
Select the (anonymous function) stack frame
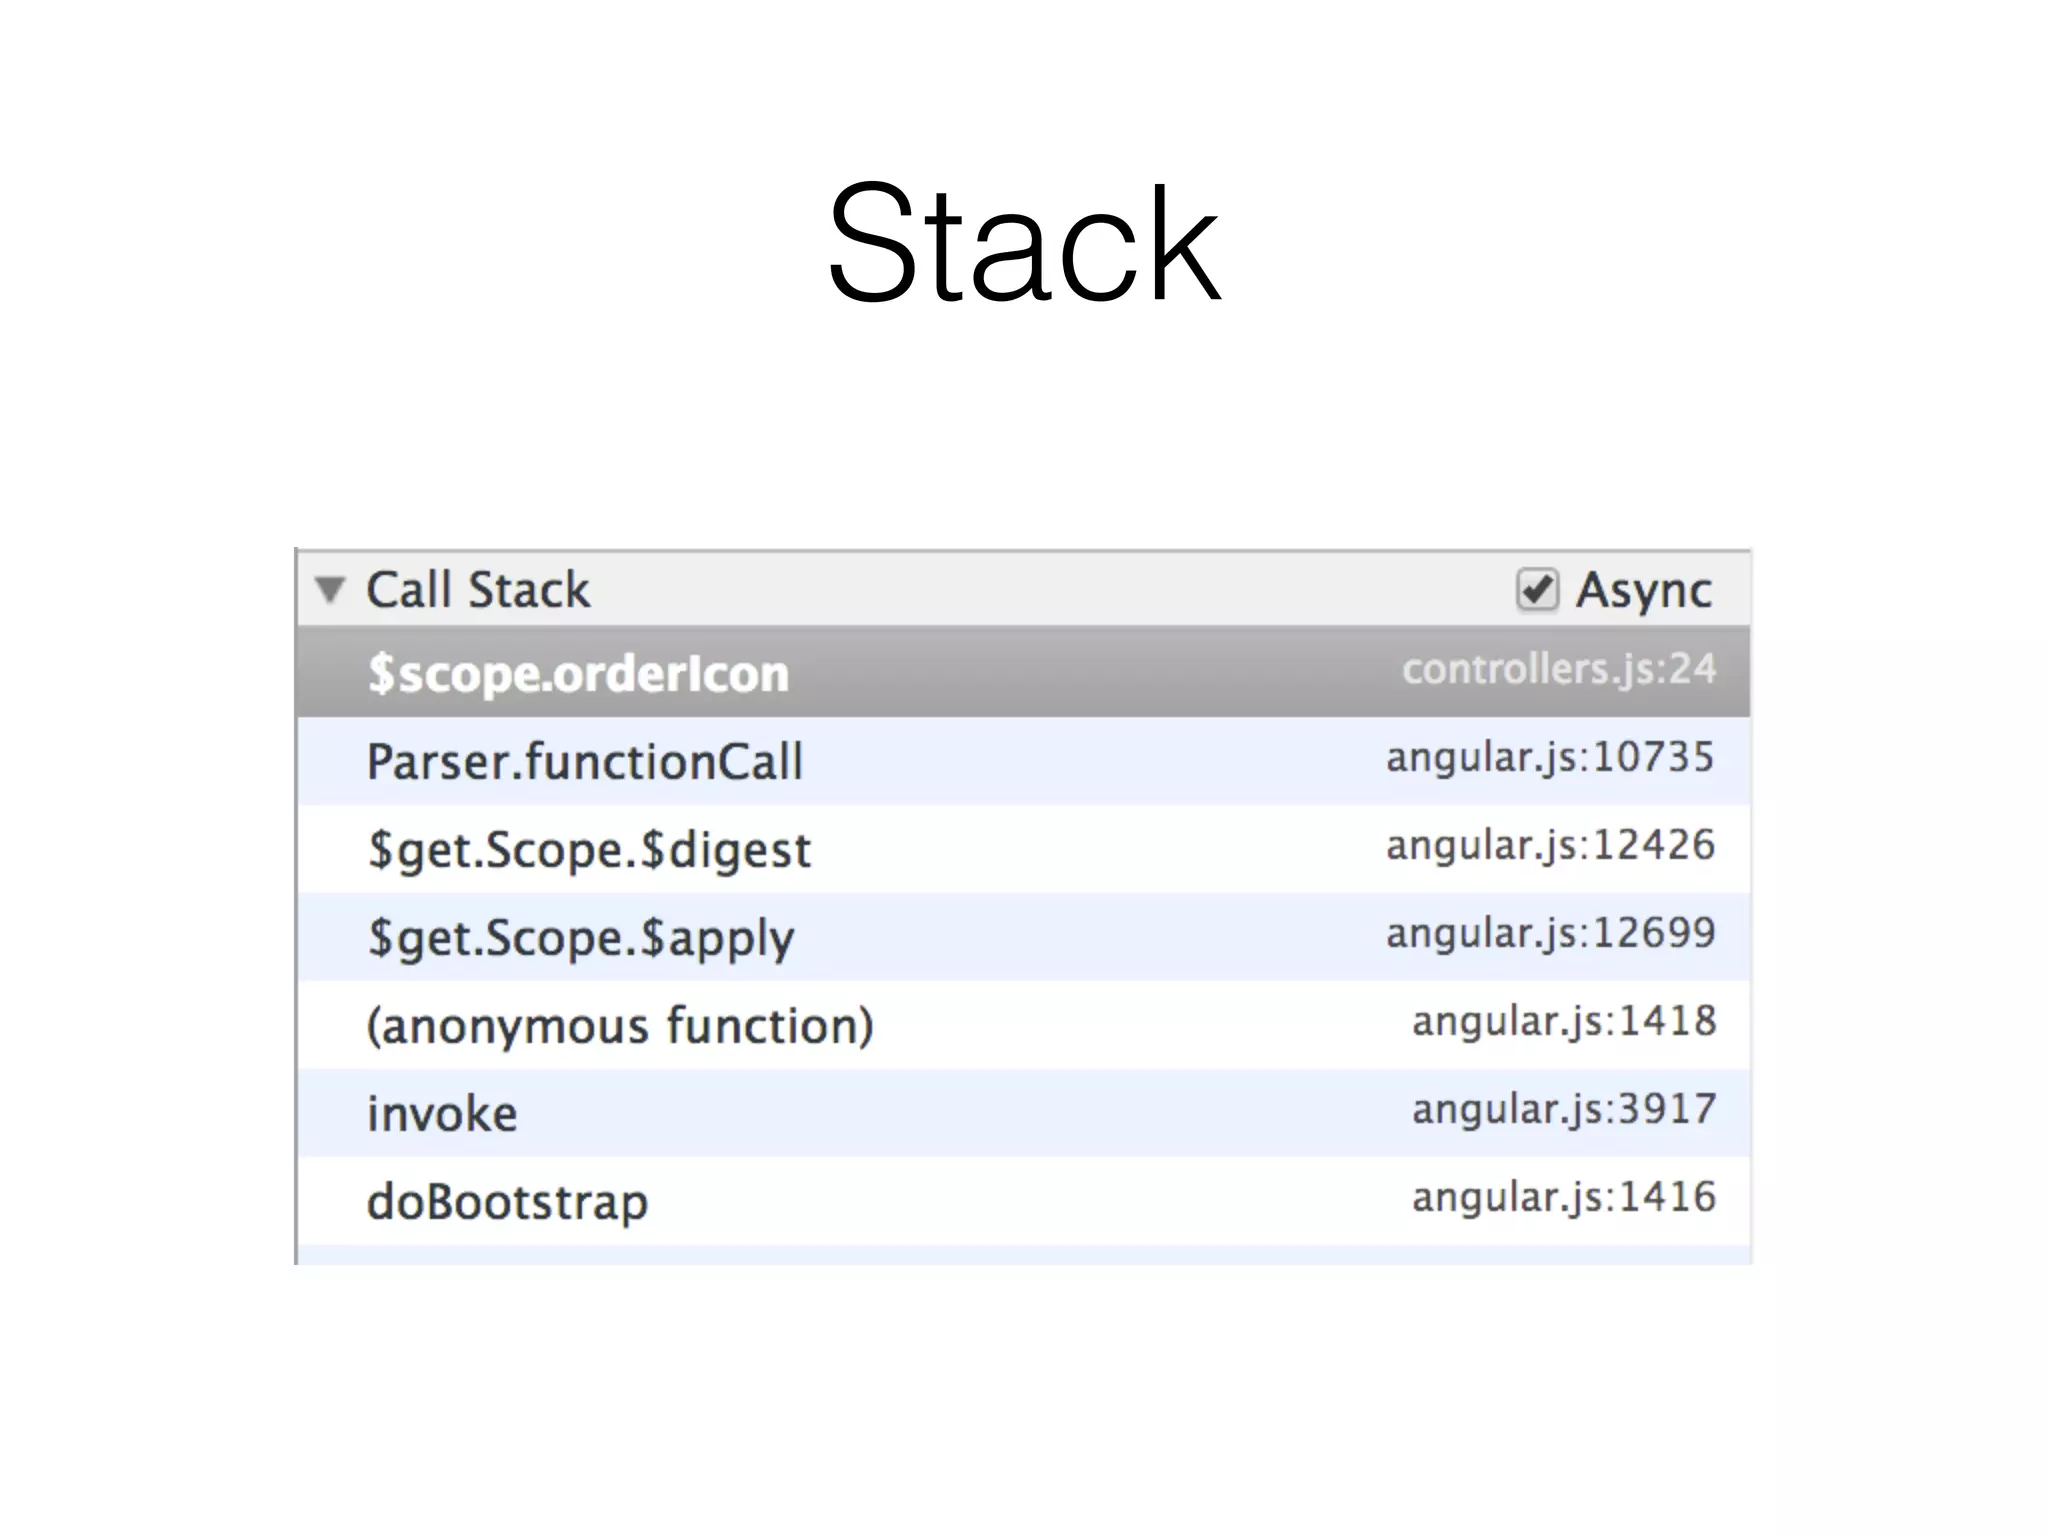pos(1023,1025)
